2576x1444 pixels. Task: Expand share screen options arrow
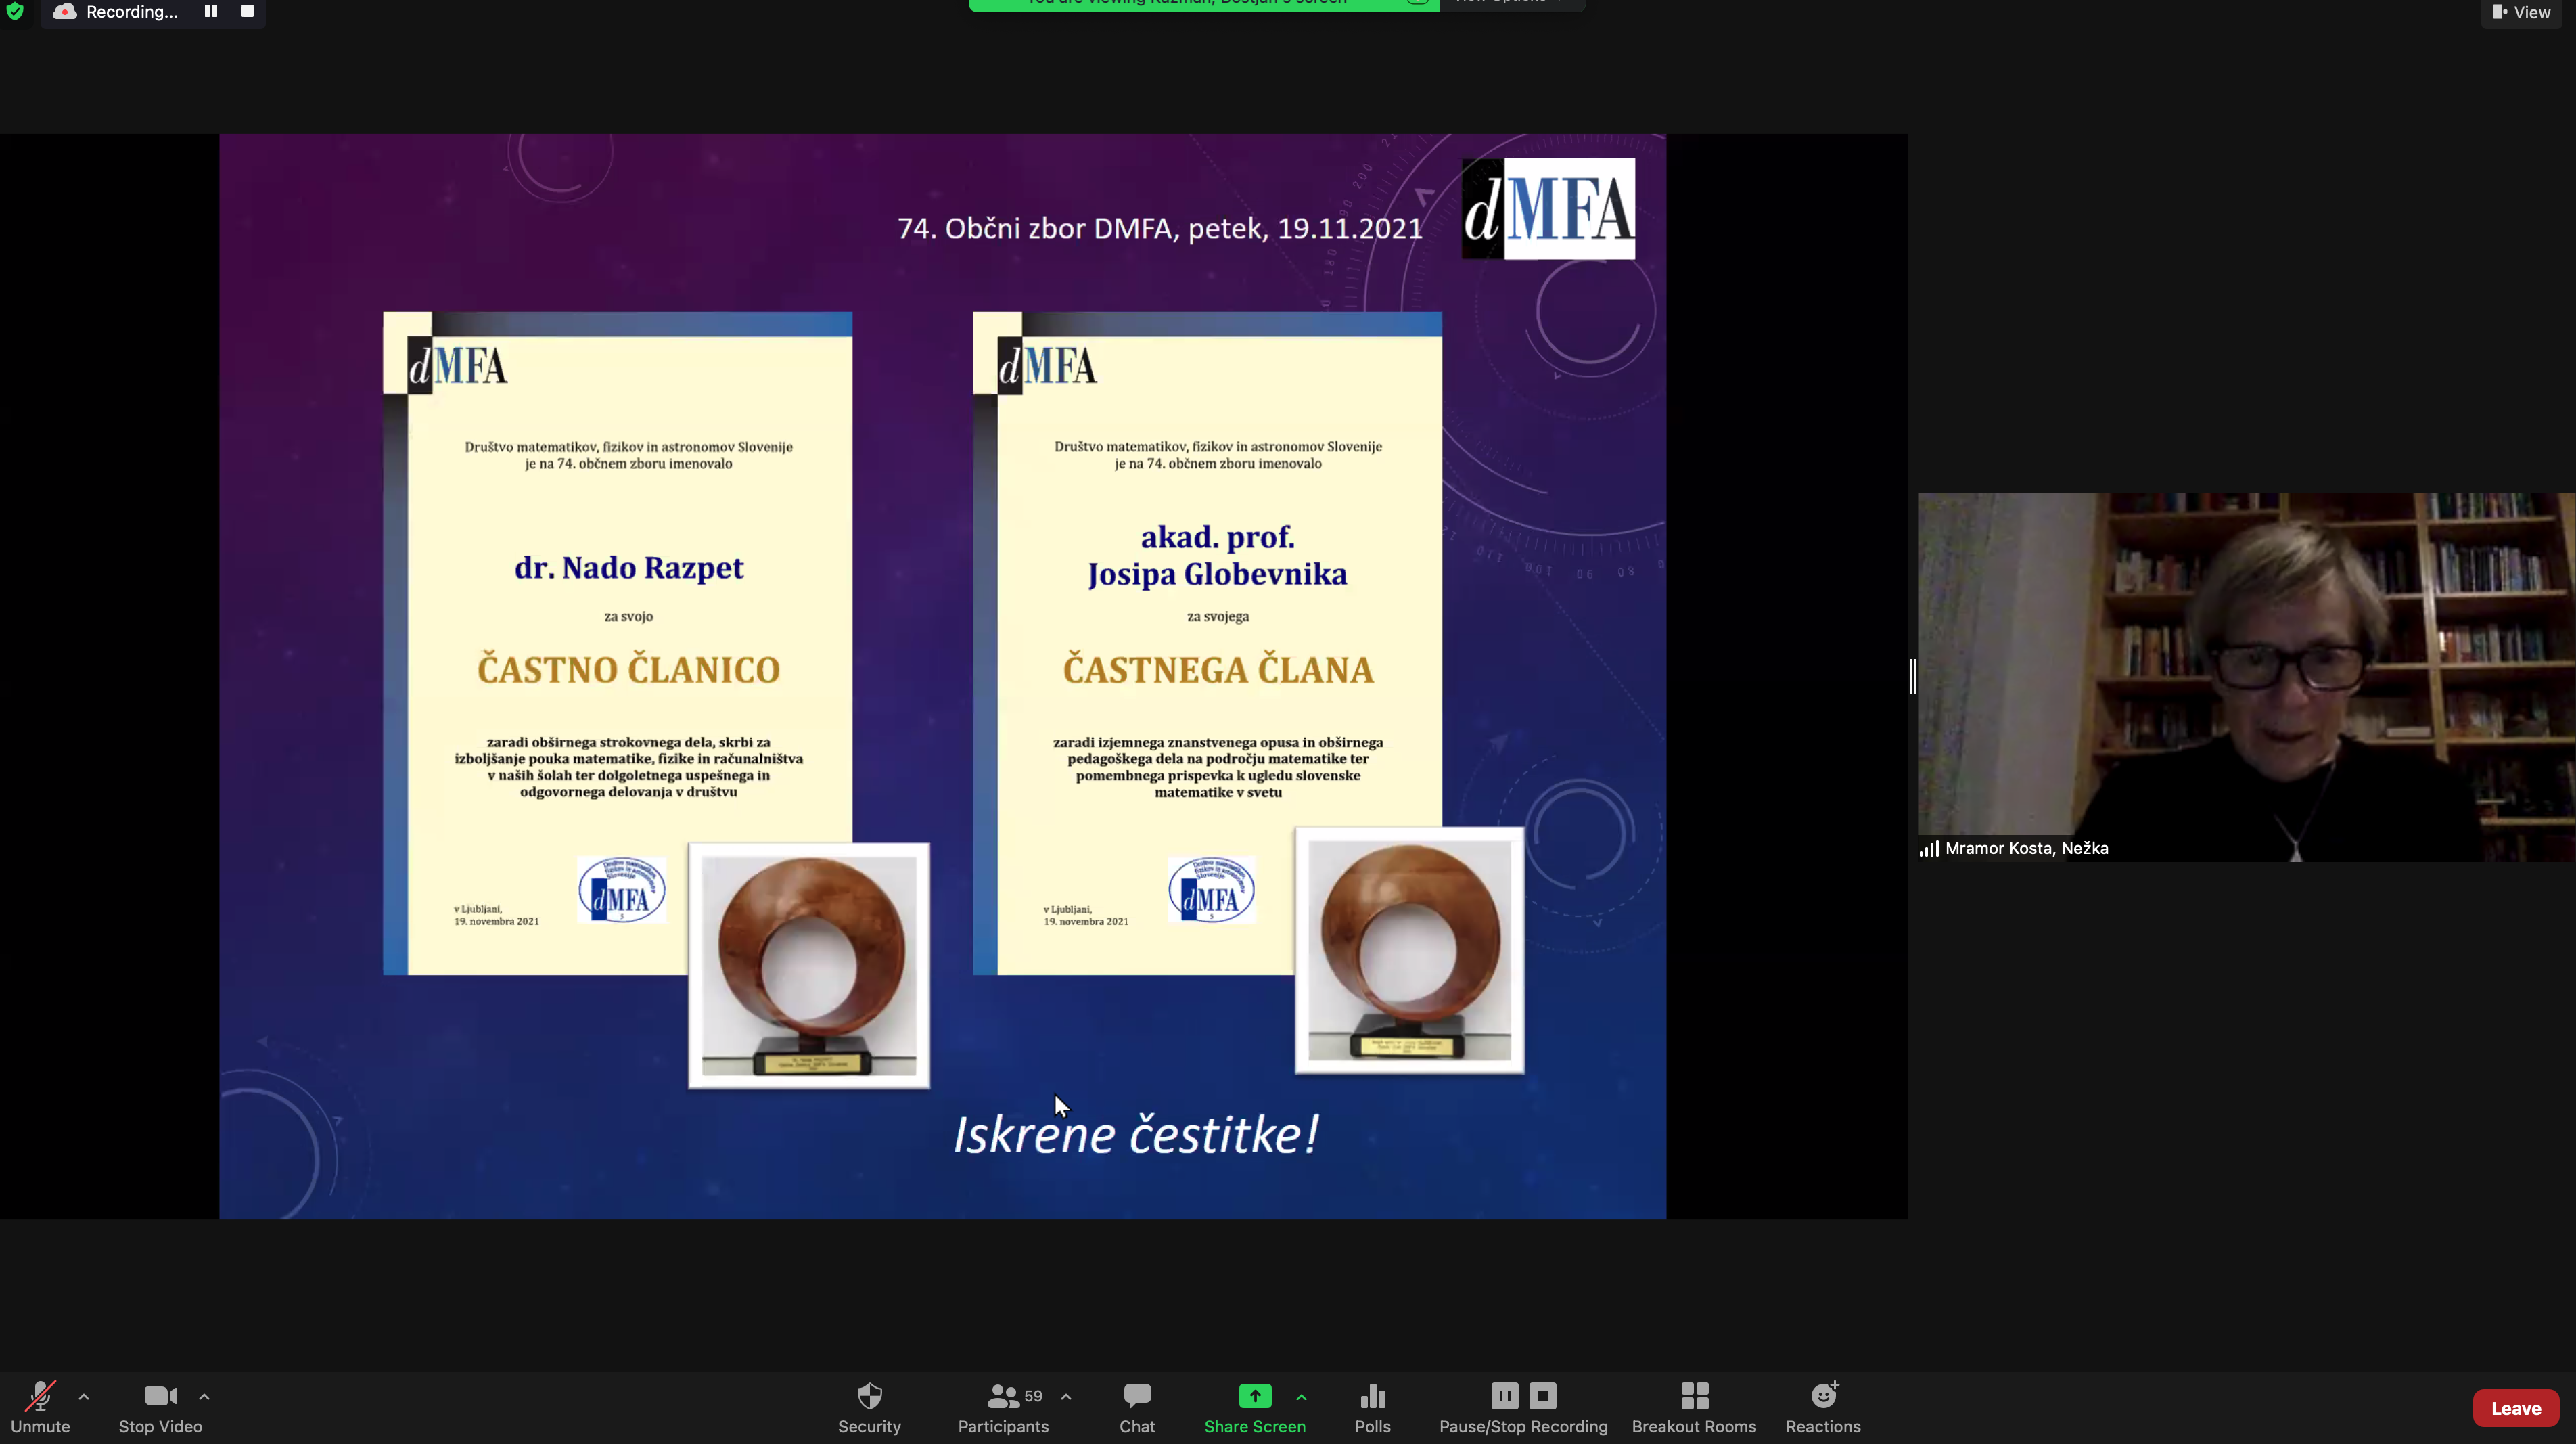1301,1397
